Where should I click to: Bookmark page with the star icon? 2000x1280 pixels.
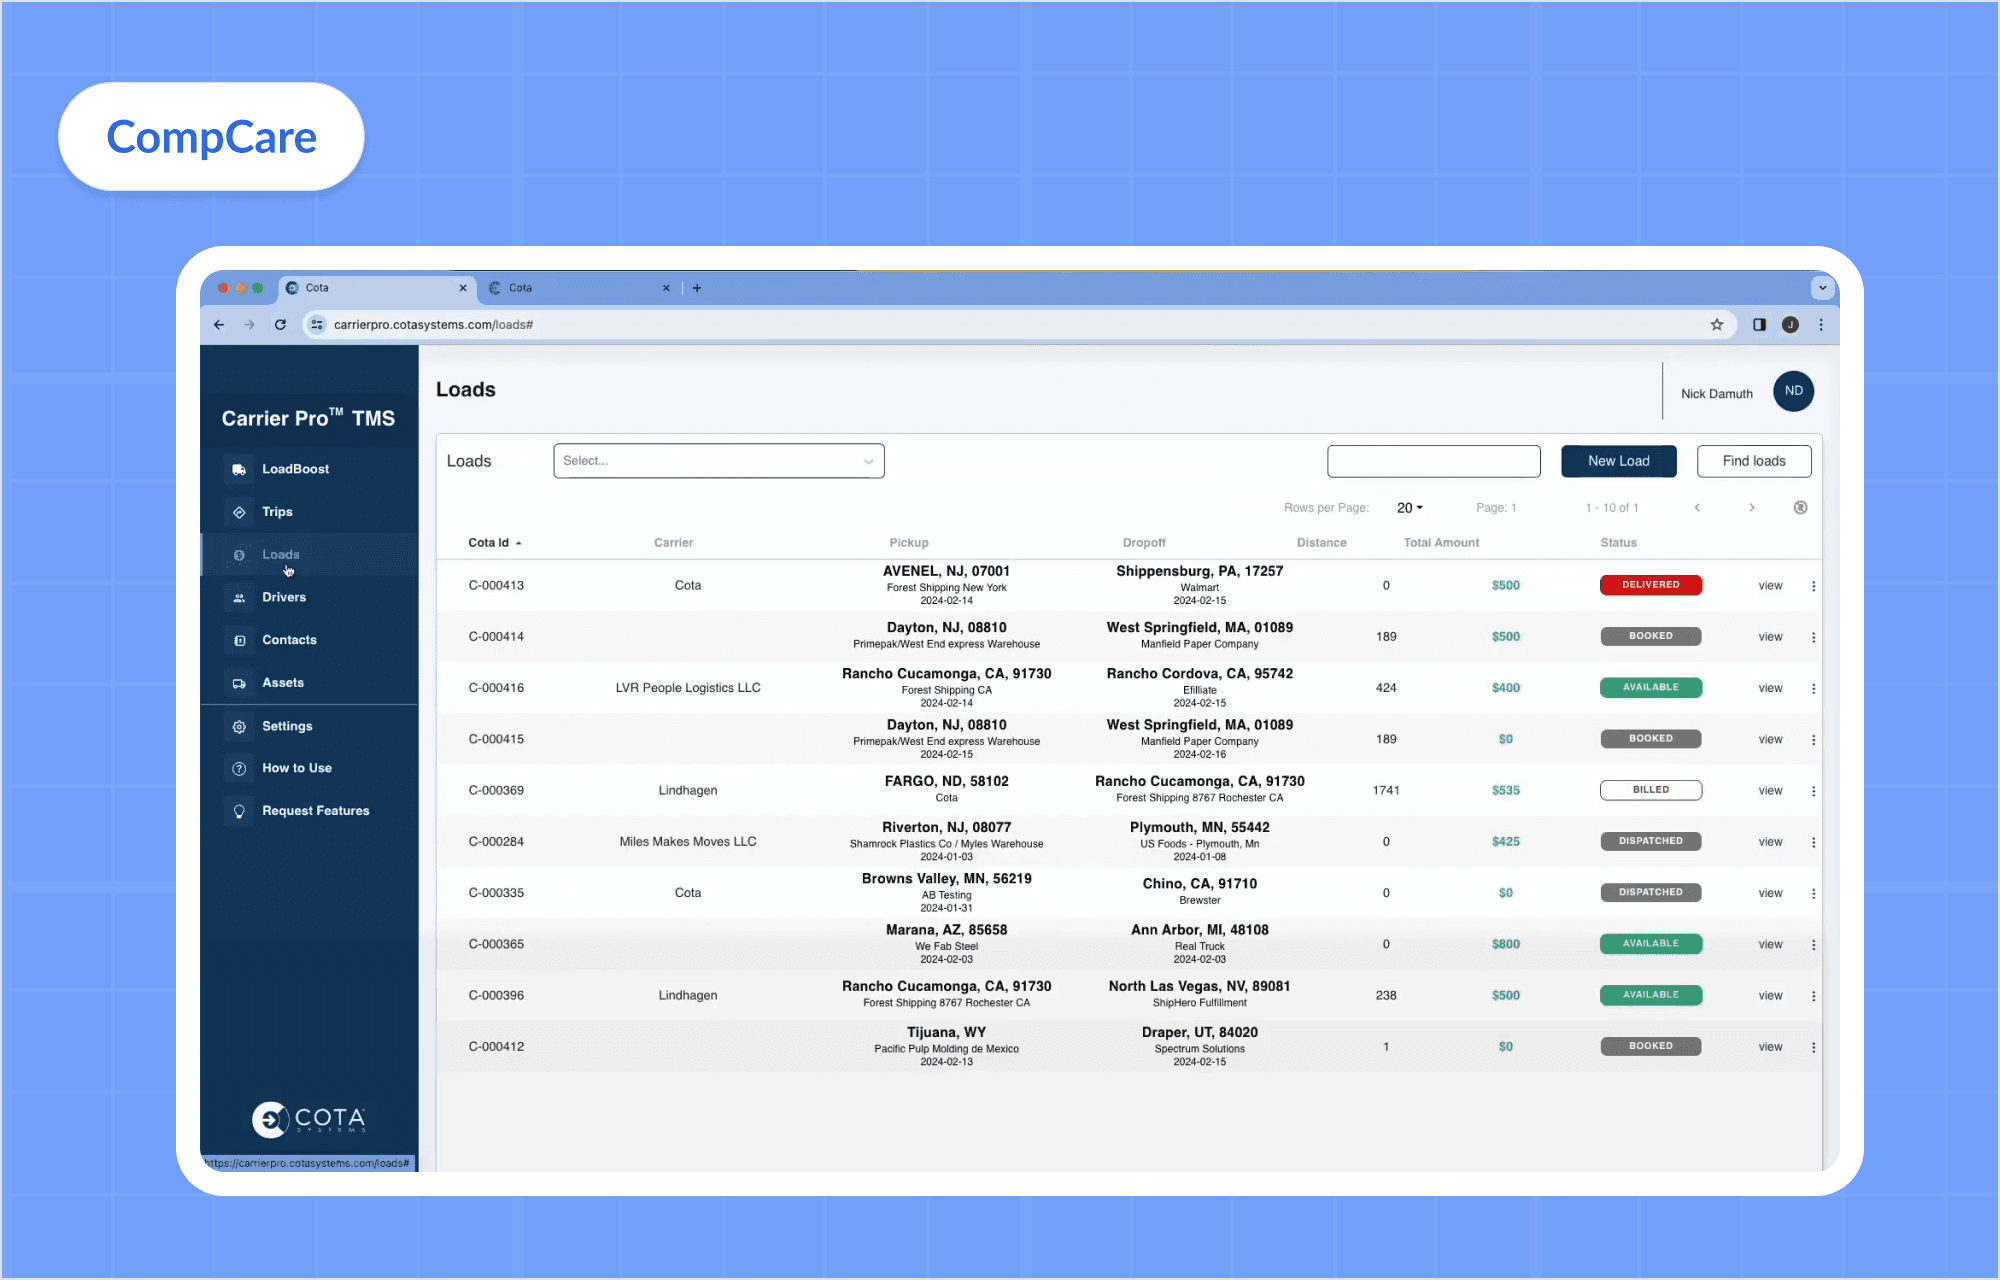[1717, 325]
